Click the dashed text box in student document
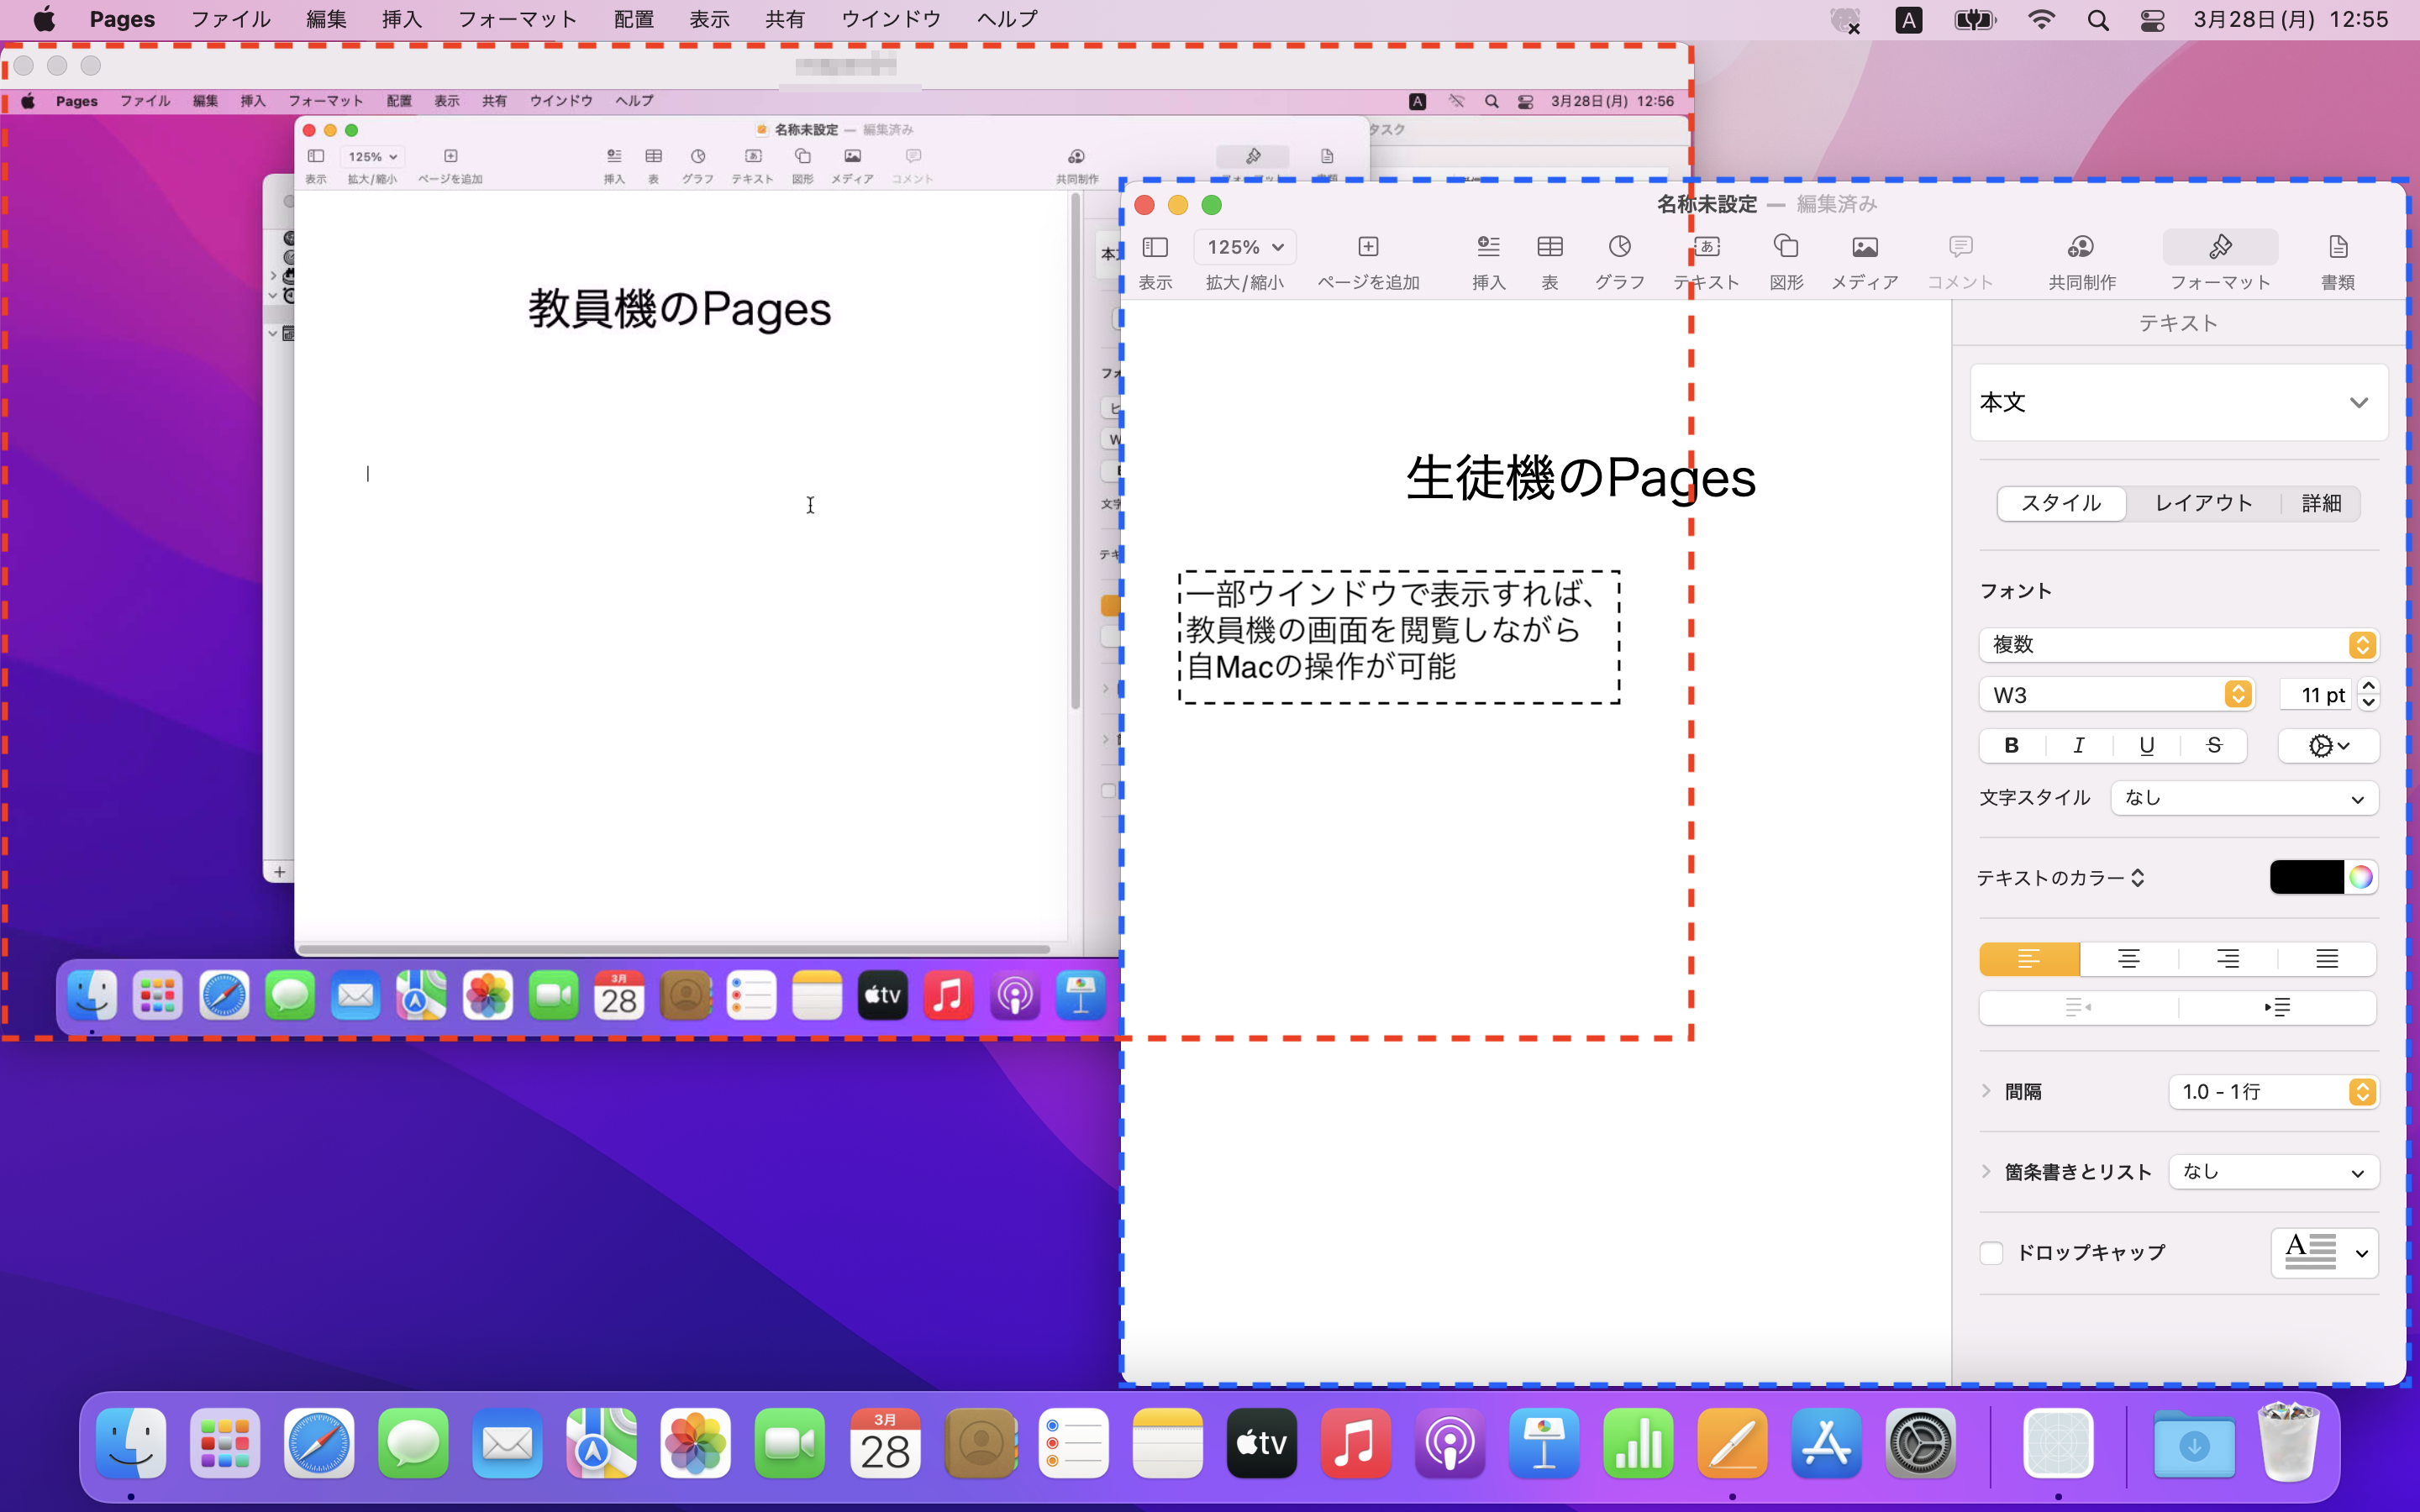The width and height of the screenshot is (2420, 1512). [x=1399, y=638]
